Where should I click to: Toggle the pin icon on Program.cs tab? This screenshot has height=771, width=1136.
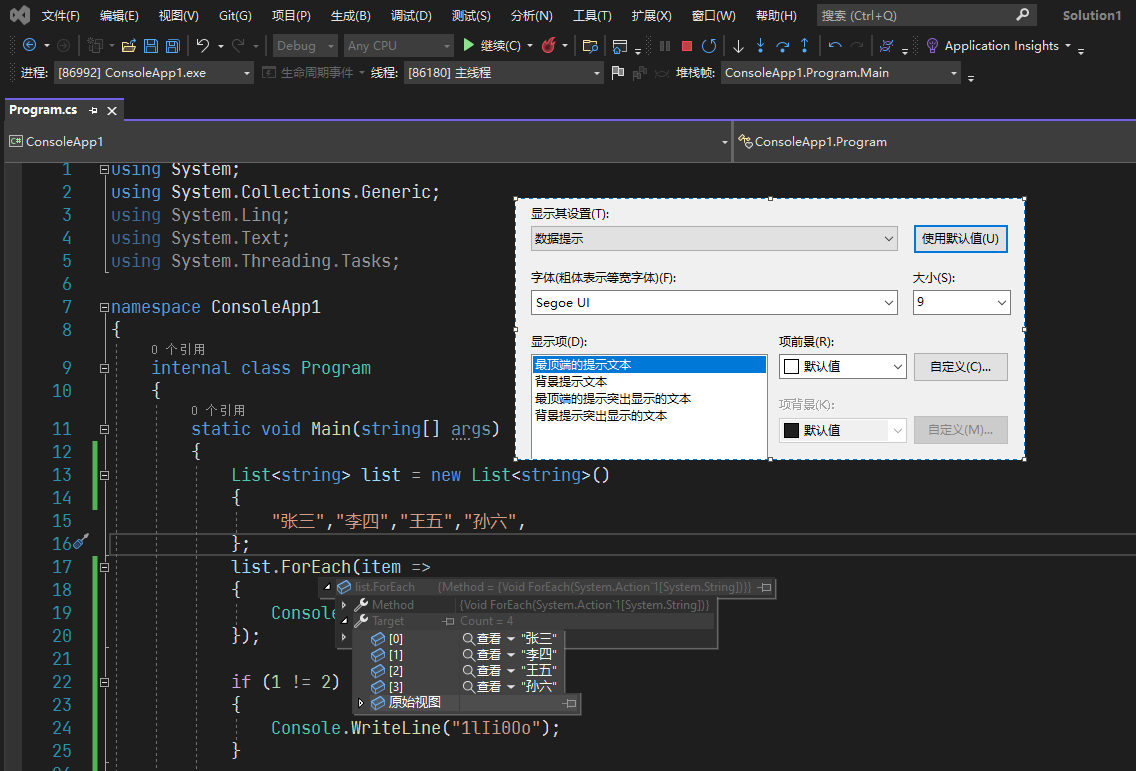coord(93,111)
